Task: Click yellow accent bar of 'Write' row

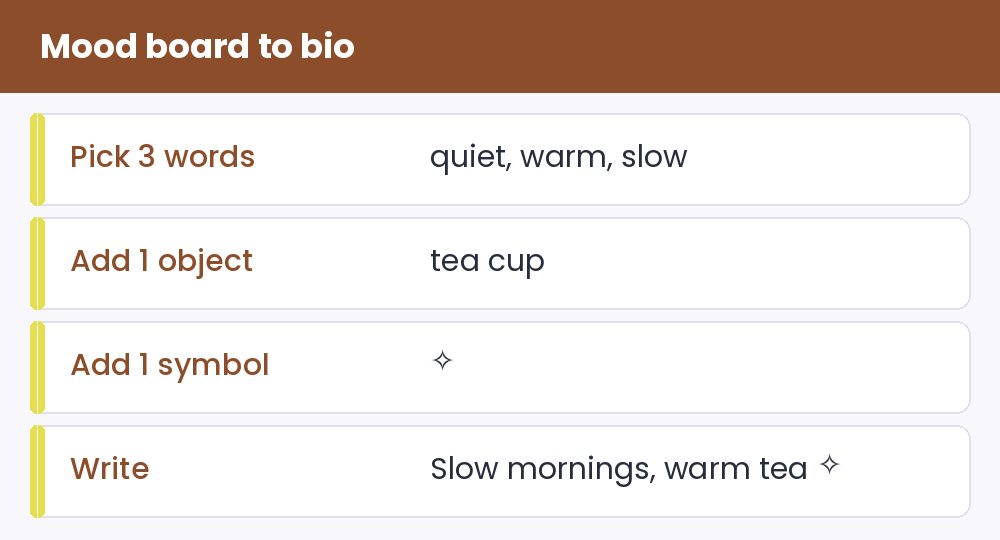Action: tap(37, 471)
